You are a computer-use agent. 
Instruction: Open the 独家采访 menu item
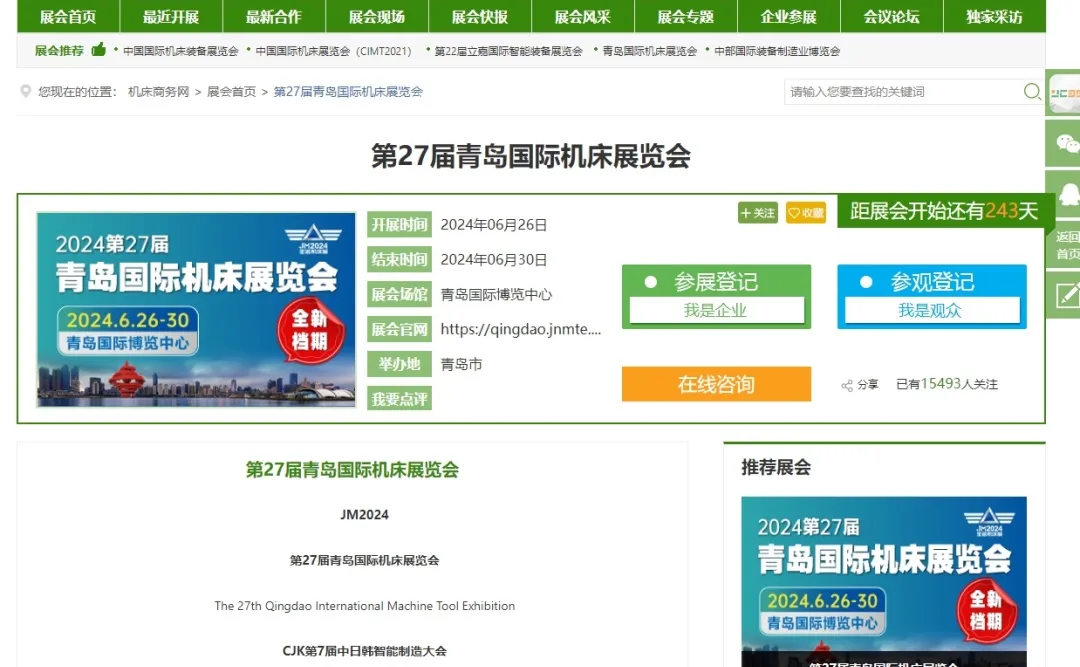pyautogui.click(x=994, y=17)
